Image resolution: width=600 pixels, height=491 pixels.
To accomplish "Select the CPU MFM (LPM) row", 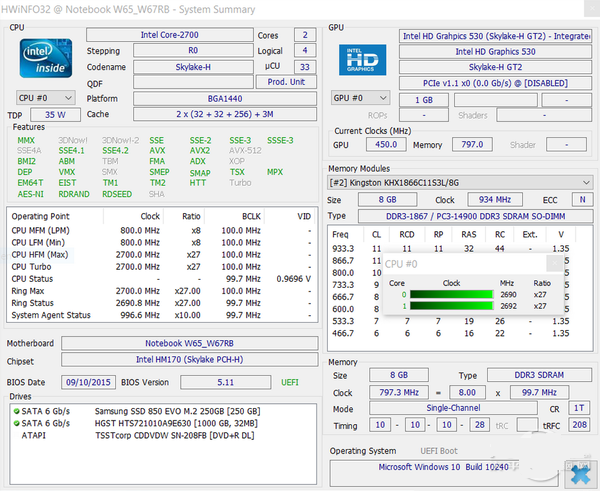I will (162, 230).
